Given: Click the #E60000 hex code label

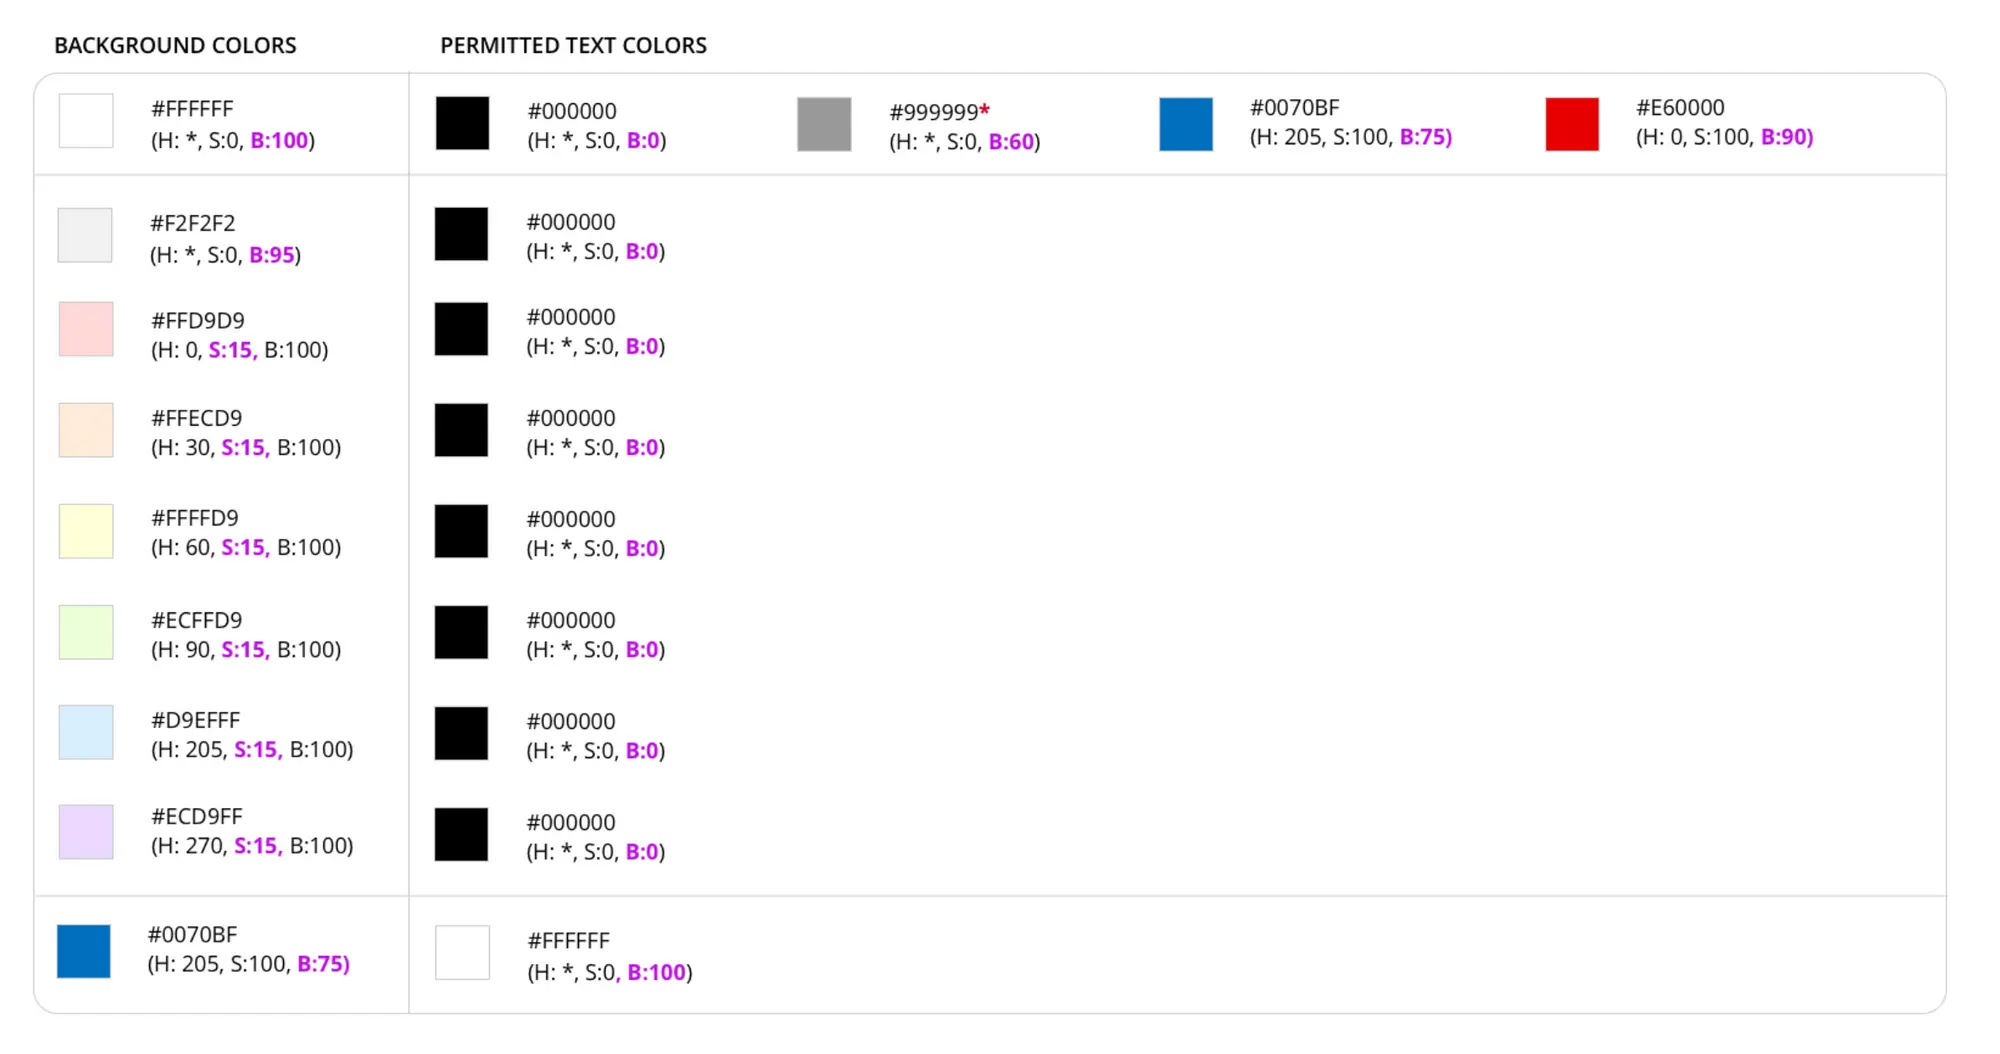Looking at the screenshot, I should pyautogui.click(x=1680, y=108).
